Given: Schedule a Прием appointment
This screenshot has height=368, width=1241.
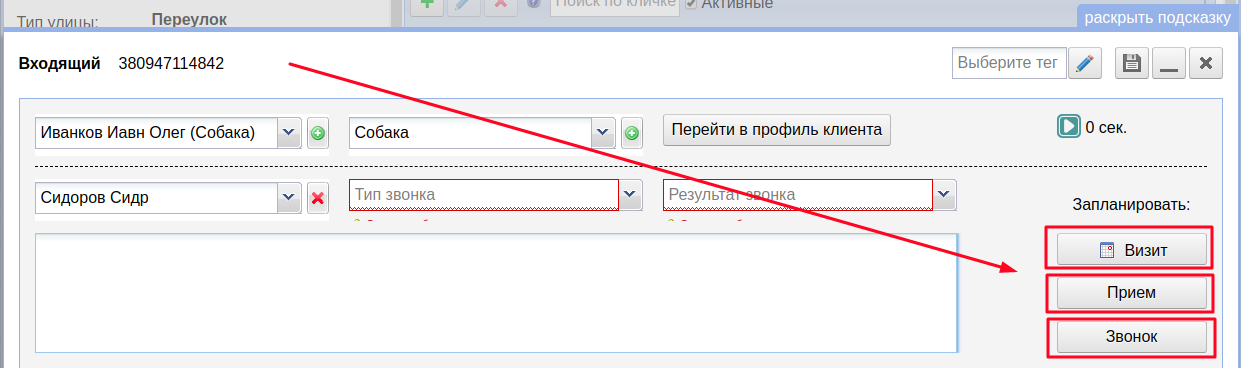Looking at the screenshot, I should coord(1131,293).
